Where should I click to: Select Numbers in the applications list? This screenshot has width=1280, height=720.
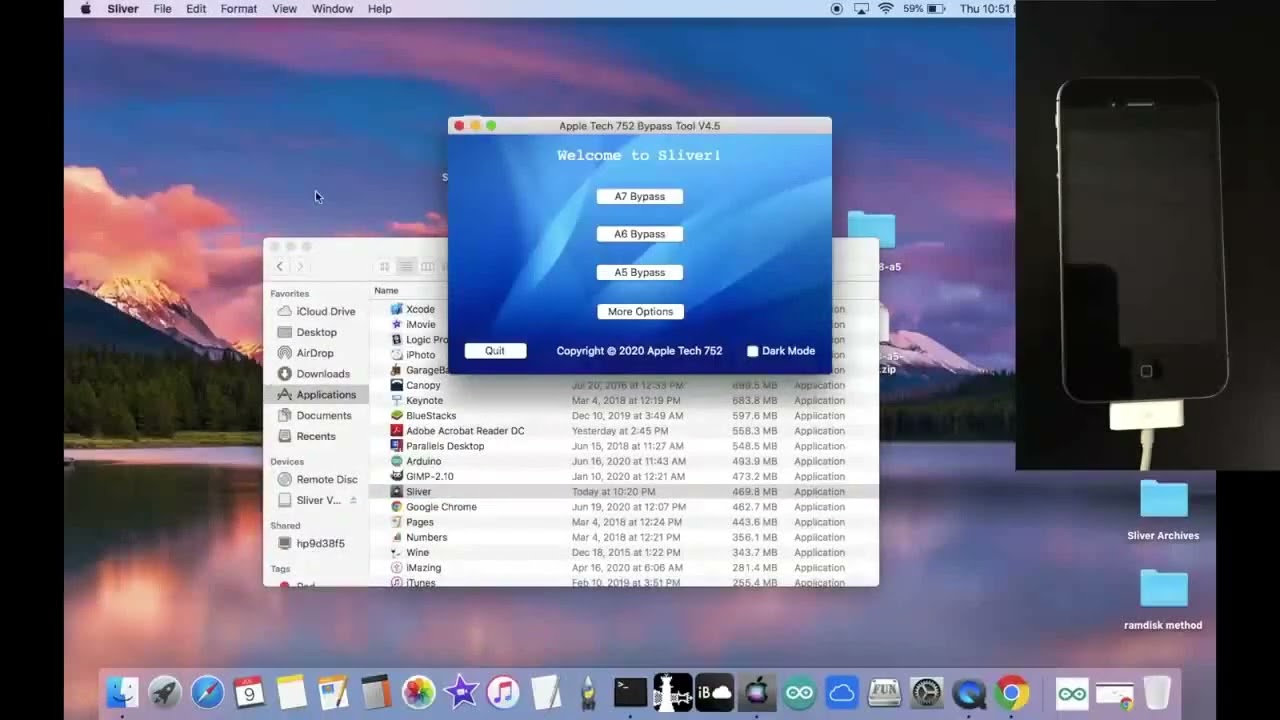click(x=624, y=537)
